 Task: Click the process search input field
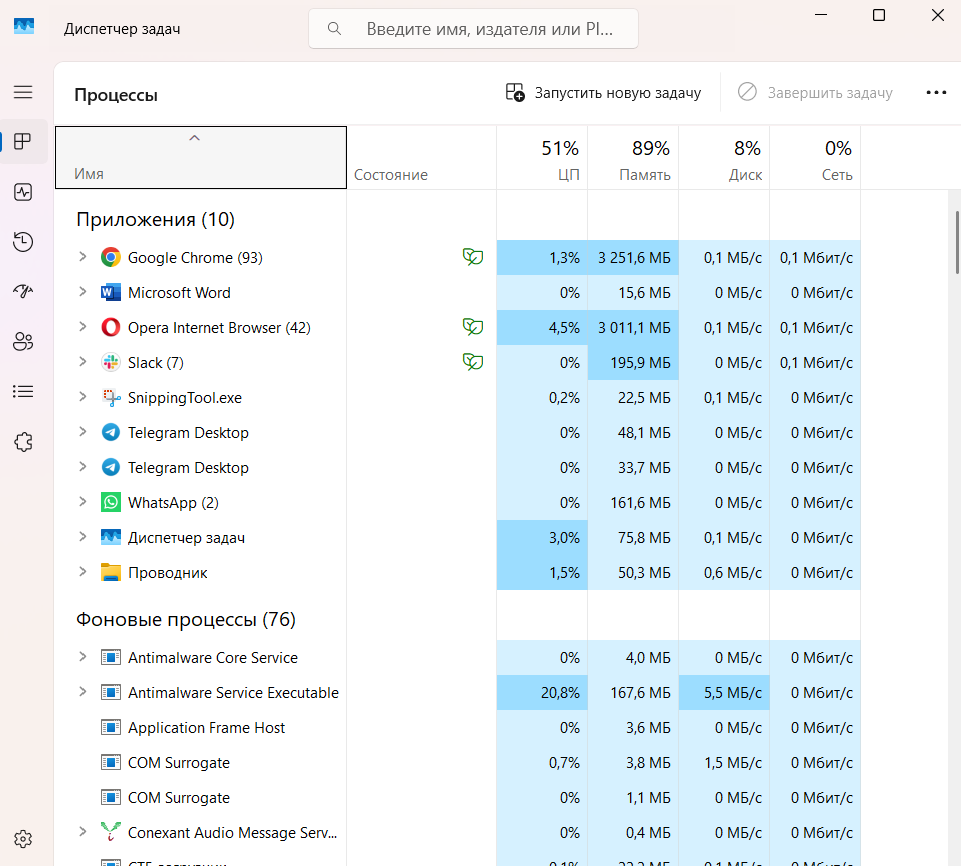coord(473,29)
